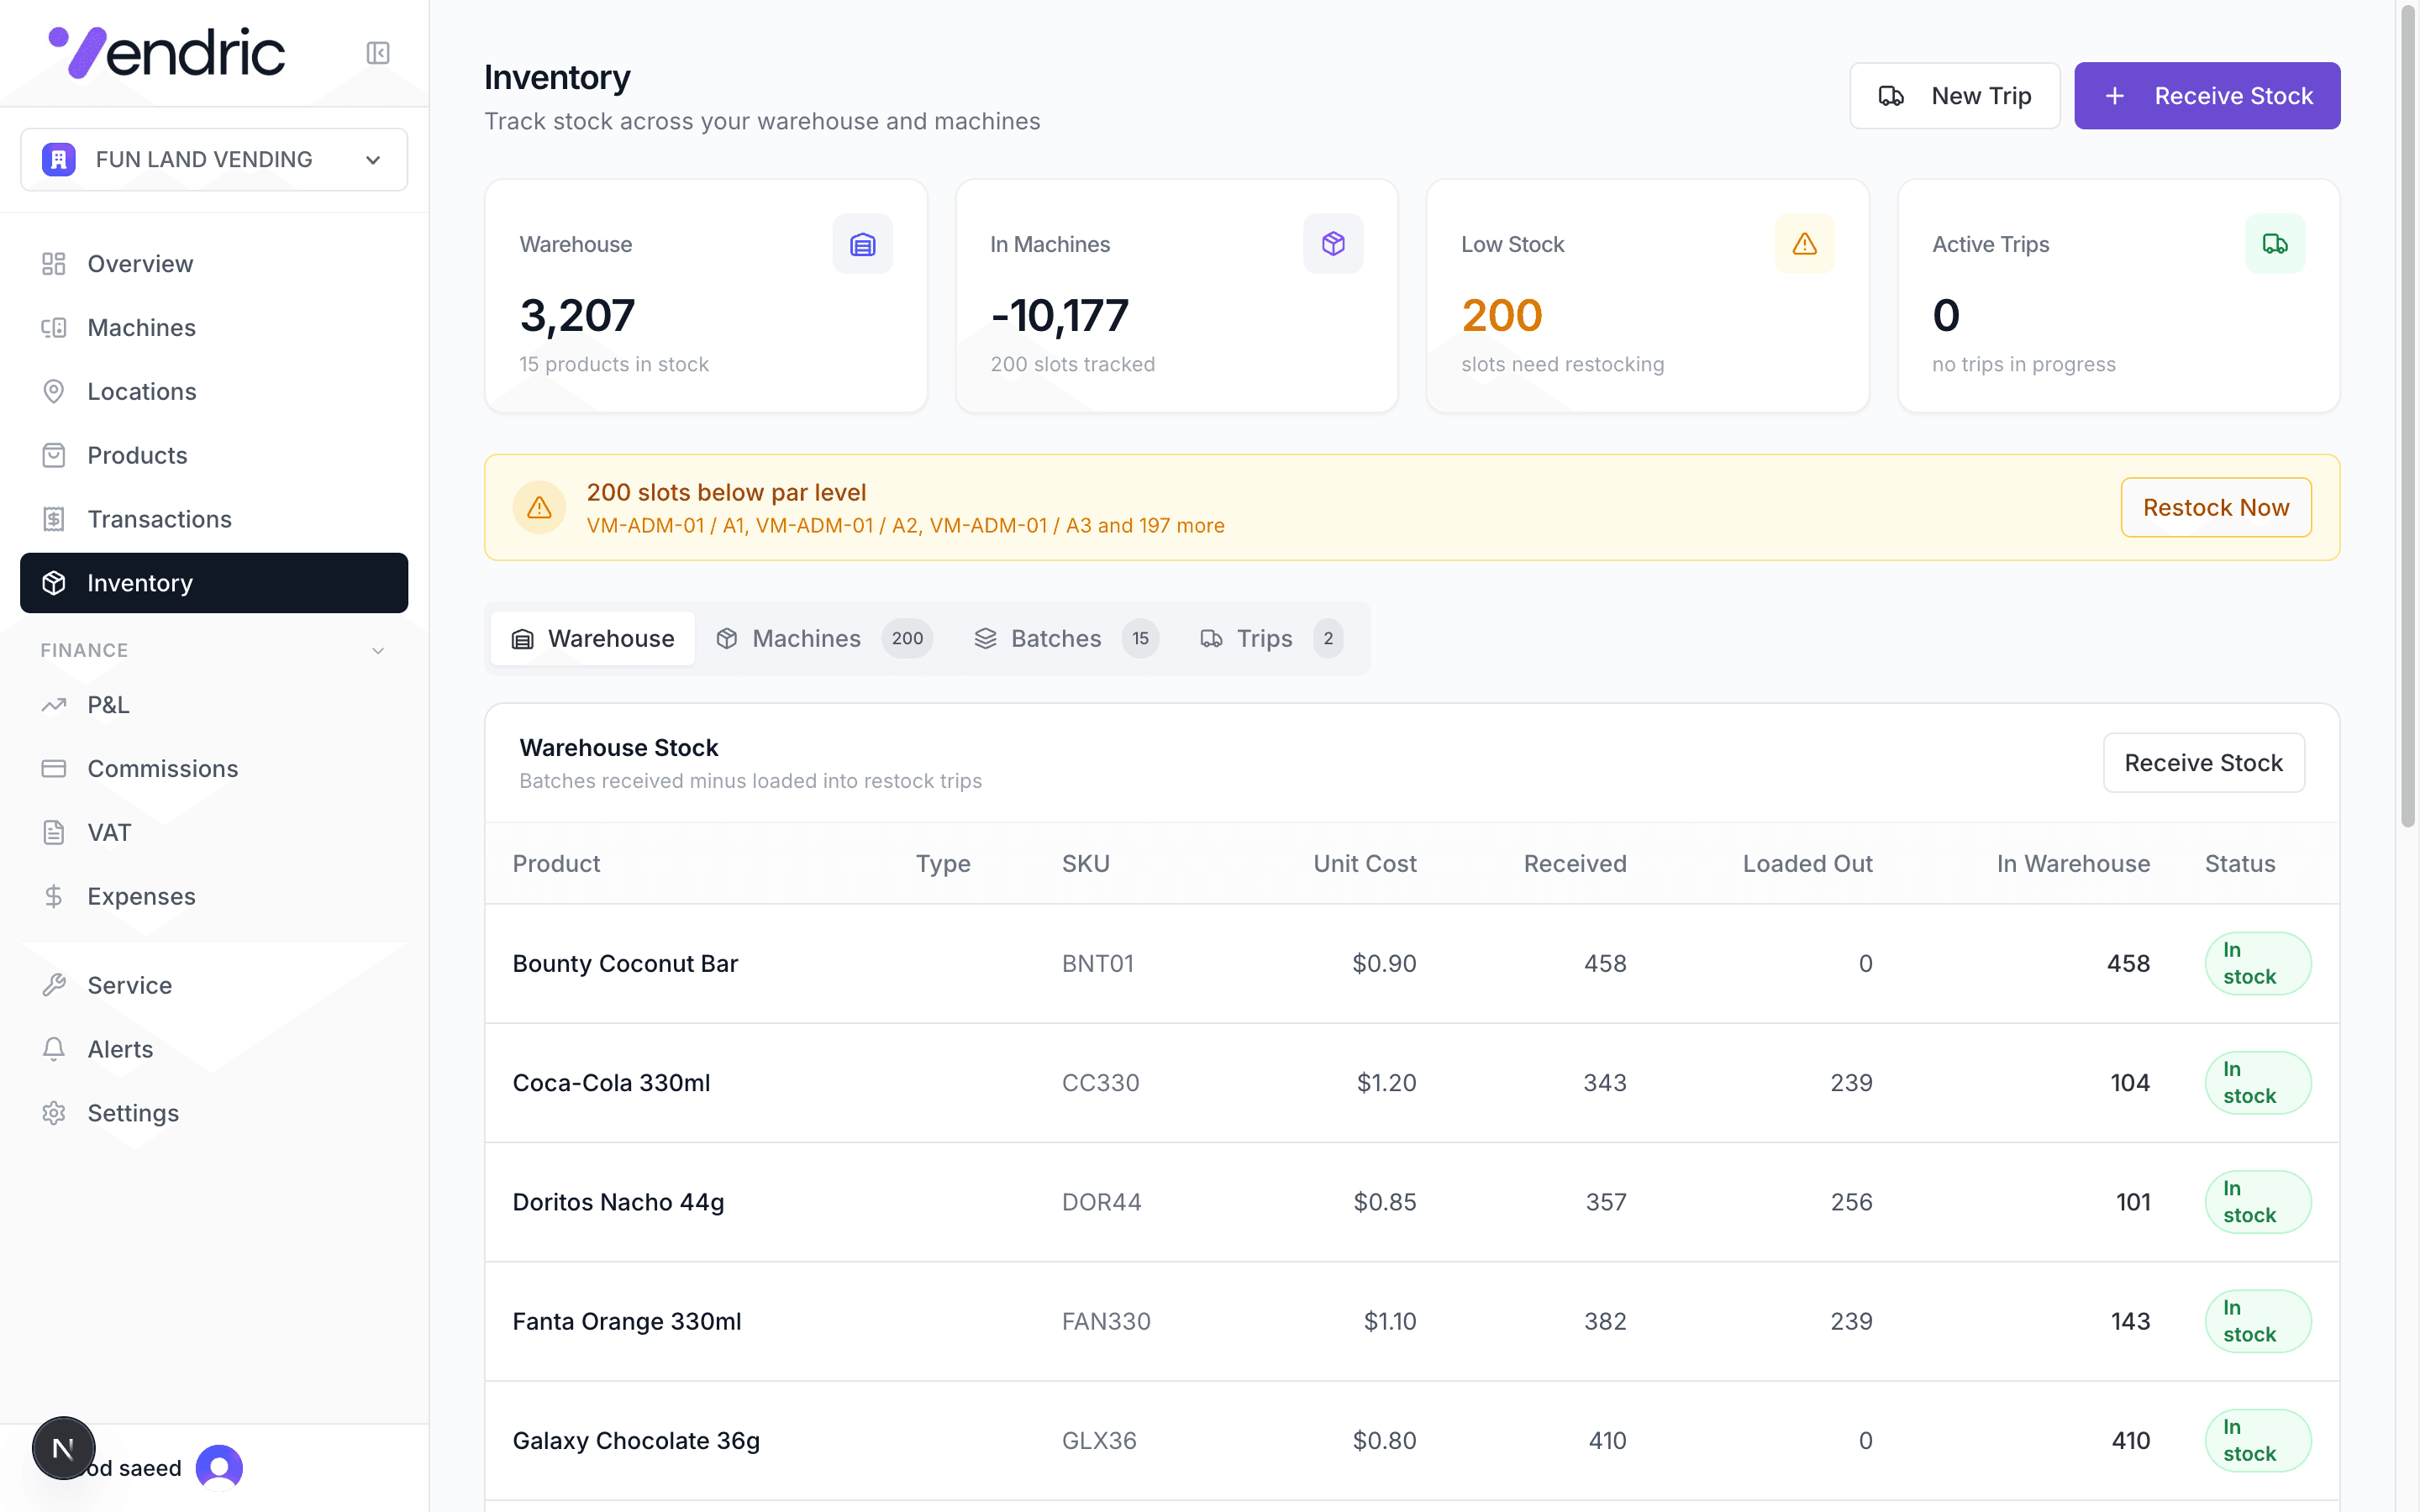Click the Low Stock warning triangle icon

tap(1804, 244)
